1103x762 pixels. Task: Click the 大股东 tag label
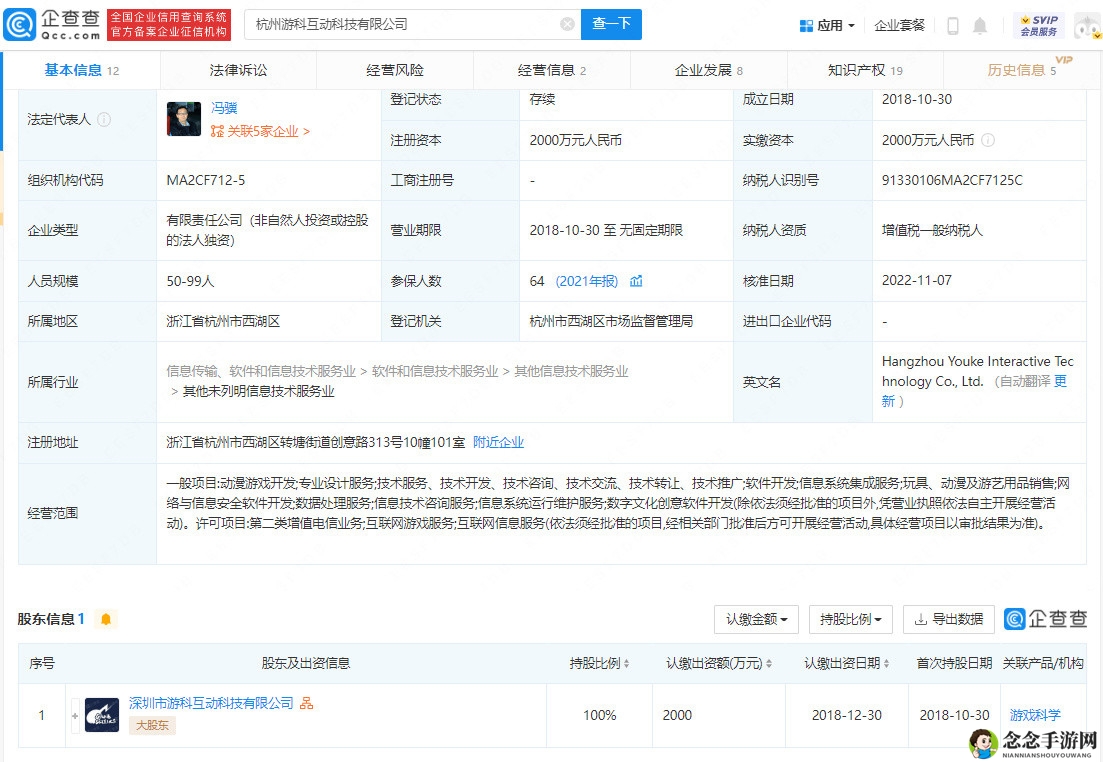pos(152,725)
